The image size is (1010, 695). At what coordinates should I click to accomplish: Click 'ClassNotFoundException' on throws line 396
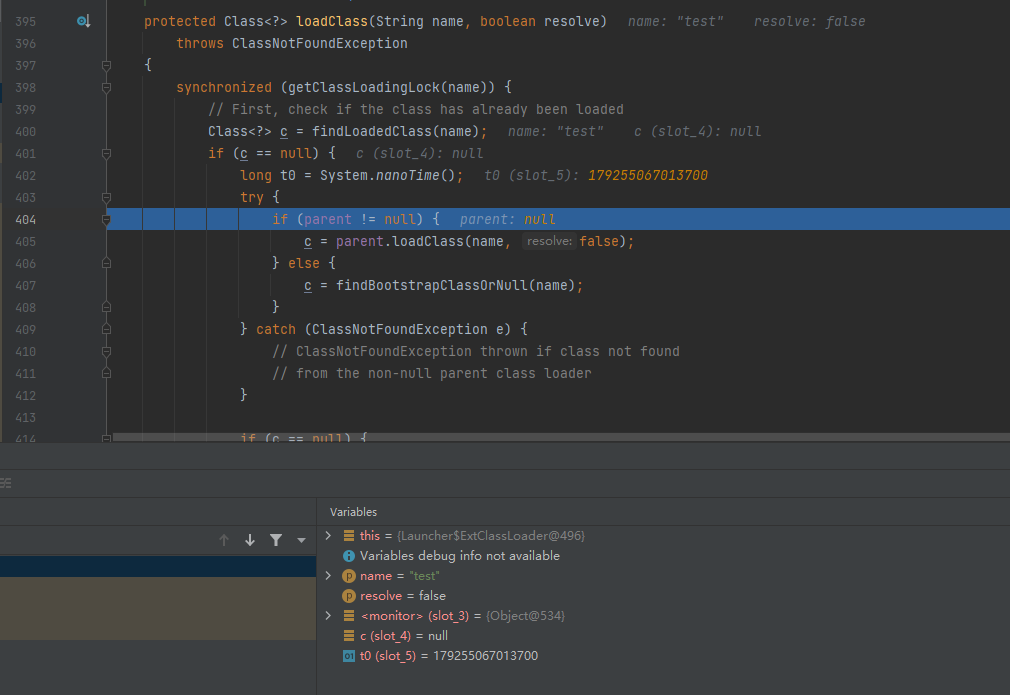[x=319, y=43]
